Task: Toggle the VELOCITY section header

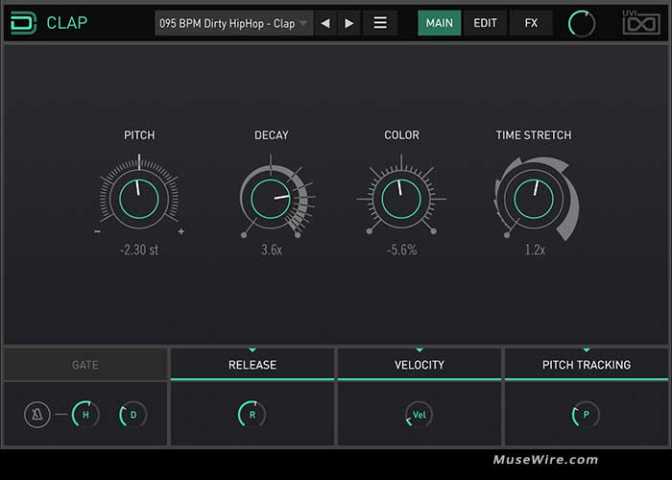Action: click(x=419, y=365)
